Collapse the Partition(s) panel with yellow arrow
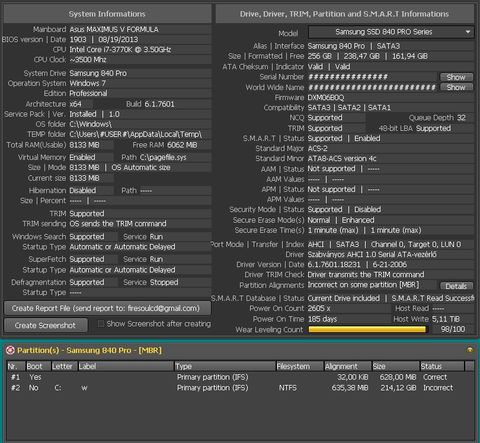 point(470,350)
